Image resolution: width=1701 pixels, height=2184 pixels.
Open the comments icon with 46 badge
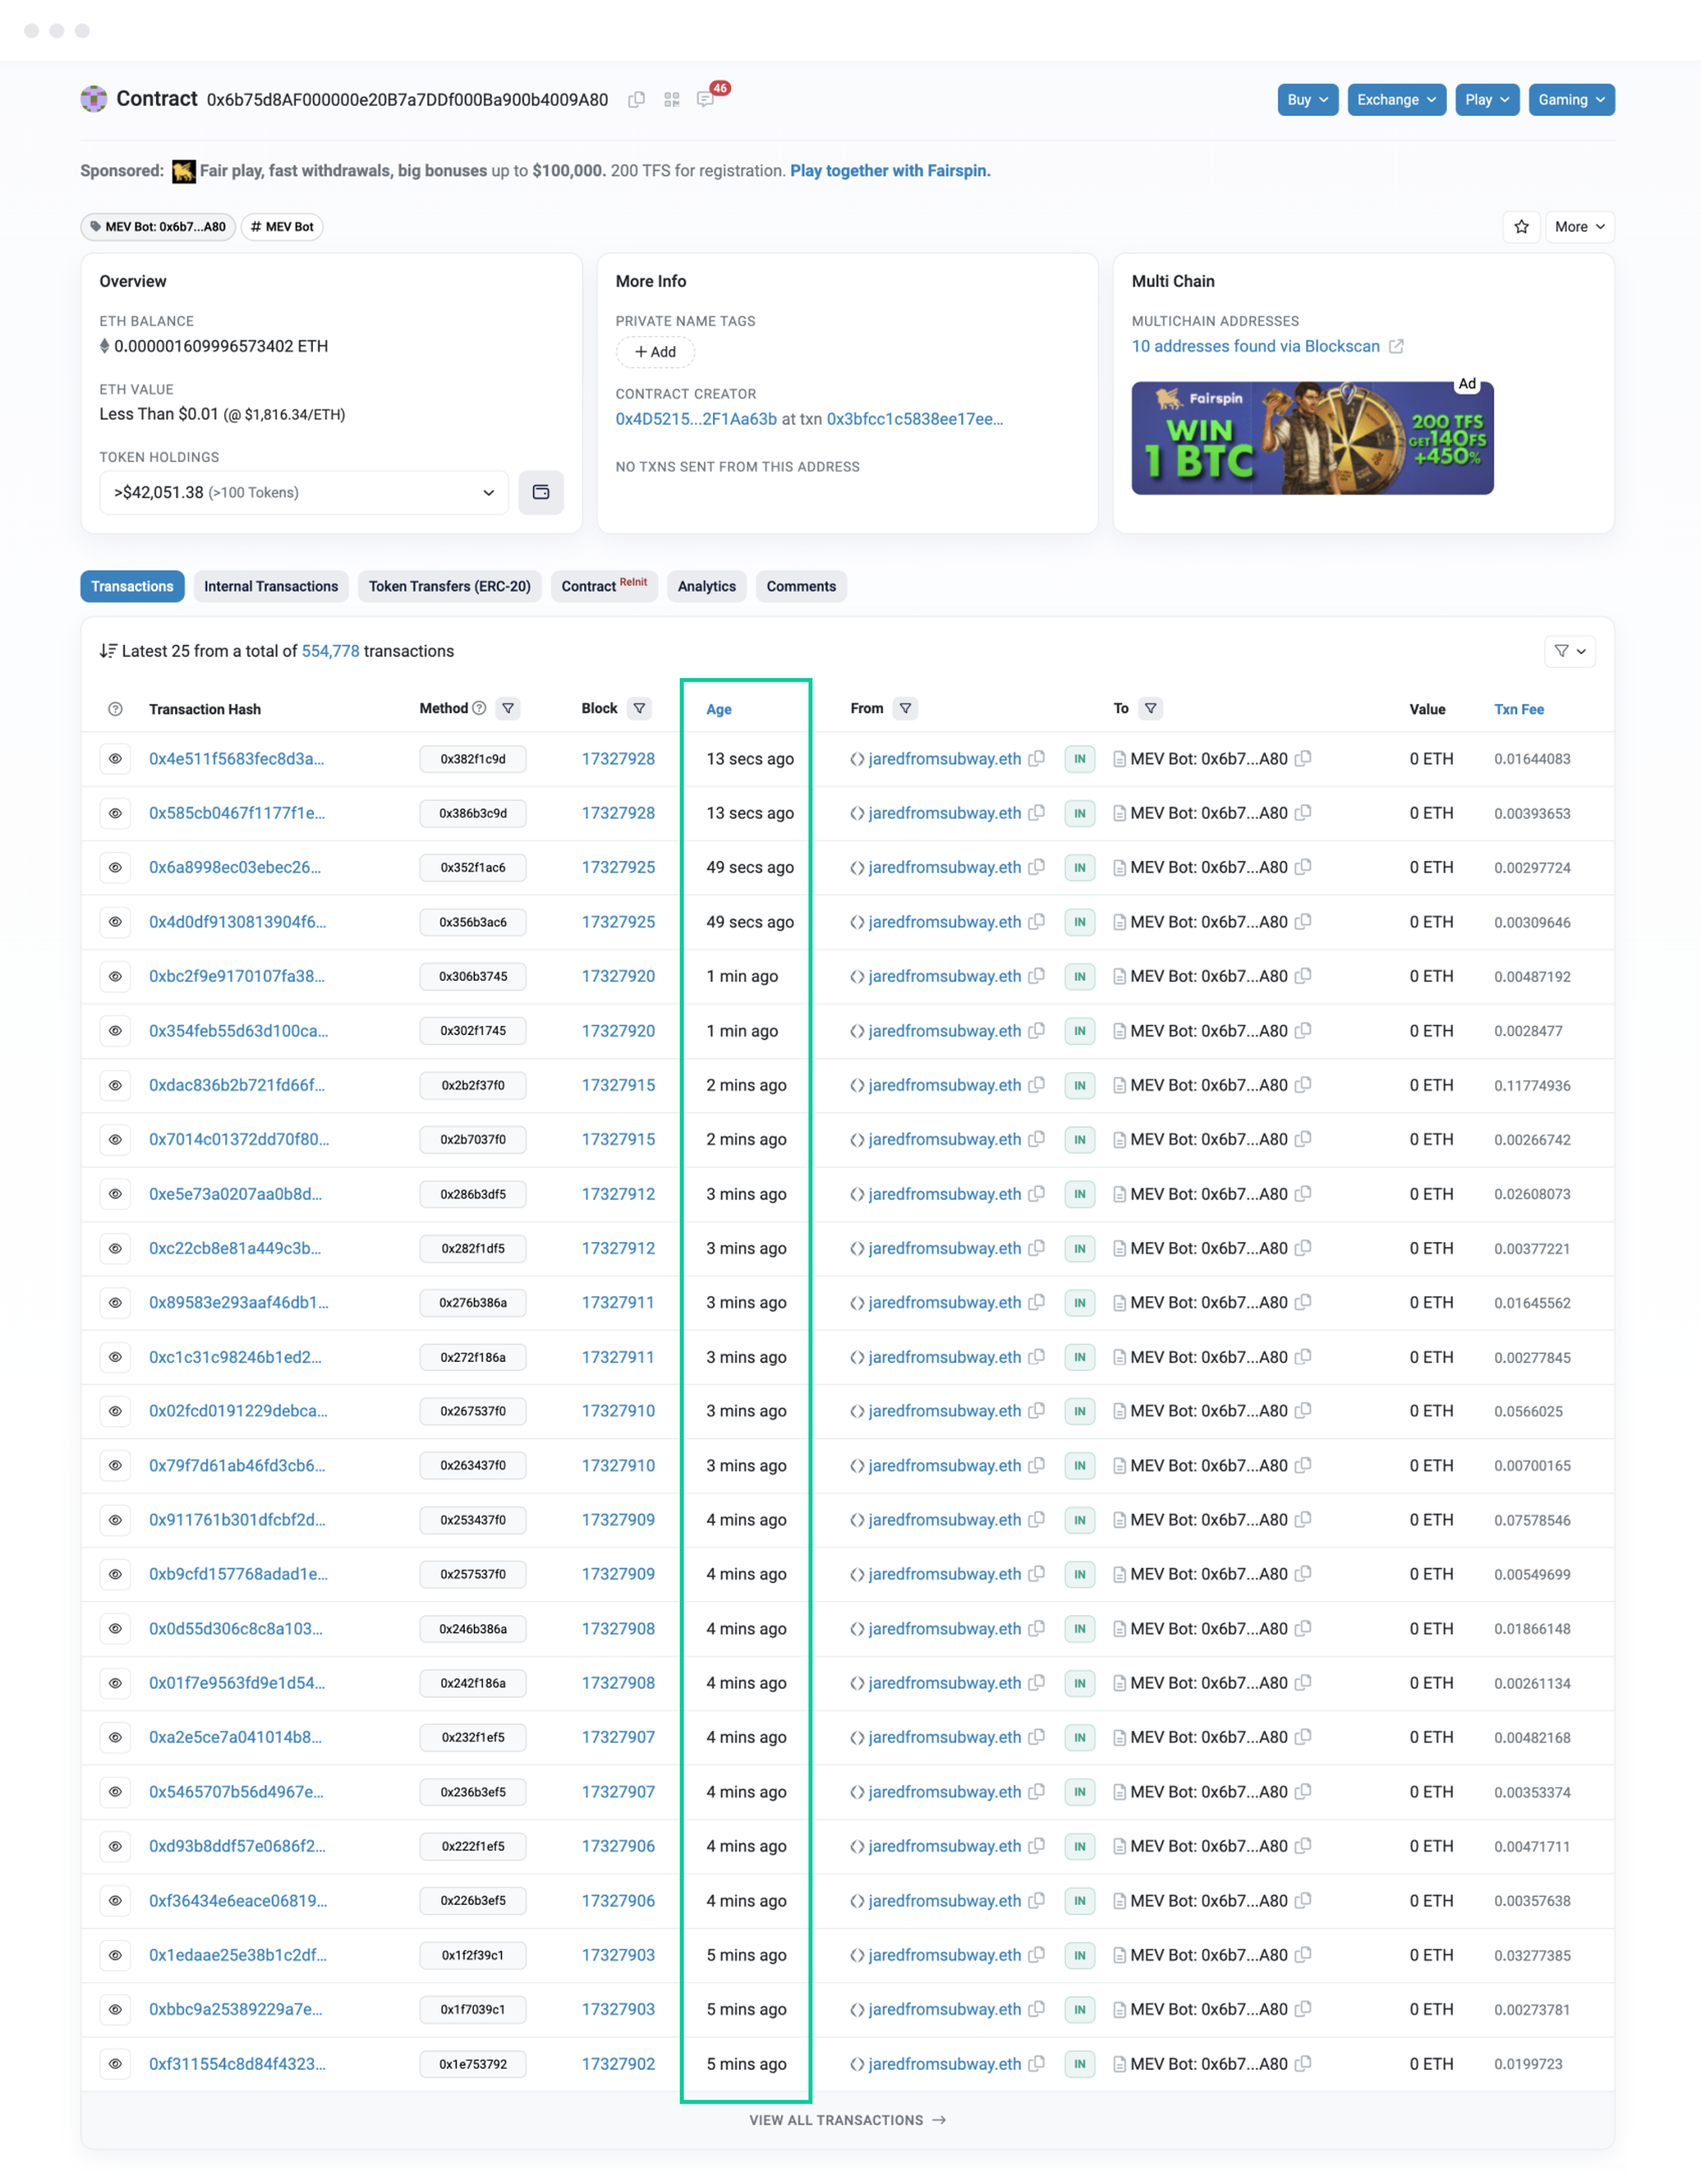click(x=706, y=100)
